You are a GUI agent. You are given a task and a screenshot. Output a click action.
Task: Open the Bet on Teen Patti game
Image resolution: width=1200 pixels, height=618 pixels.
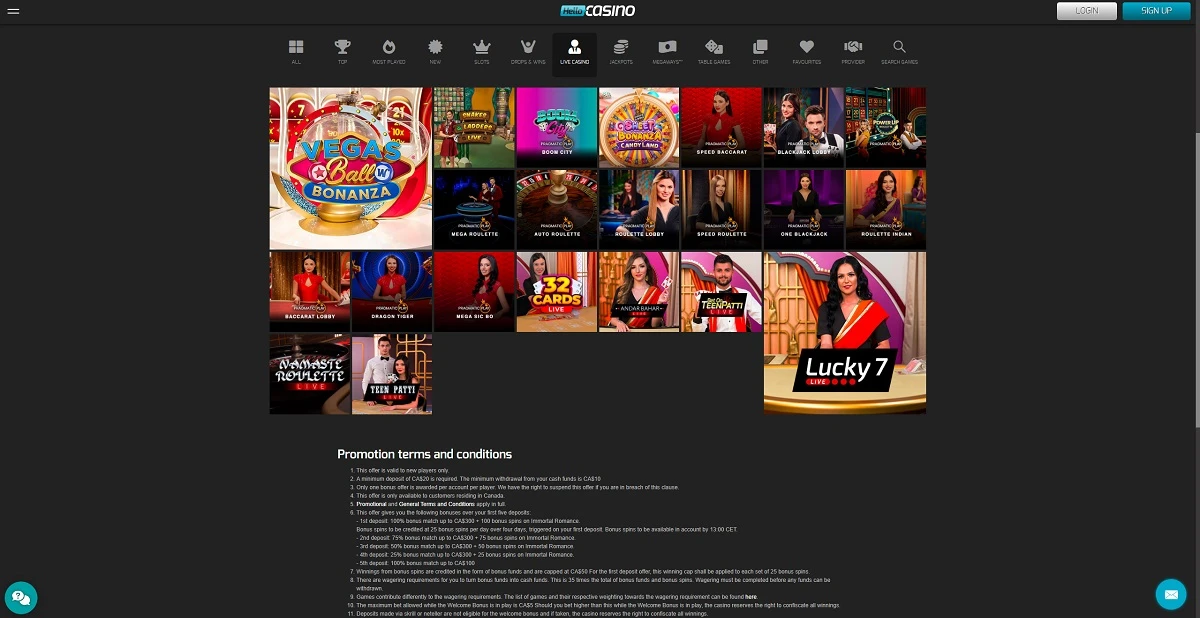pyautogui.click(x=722, y=291)
